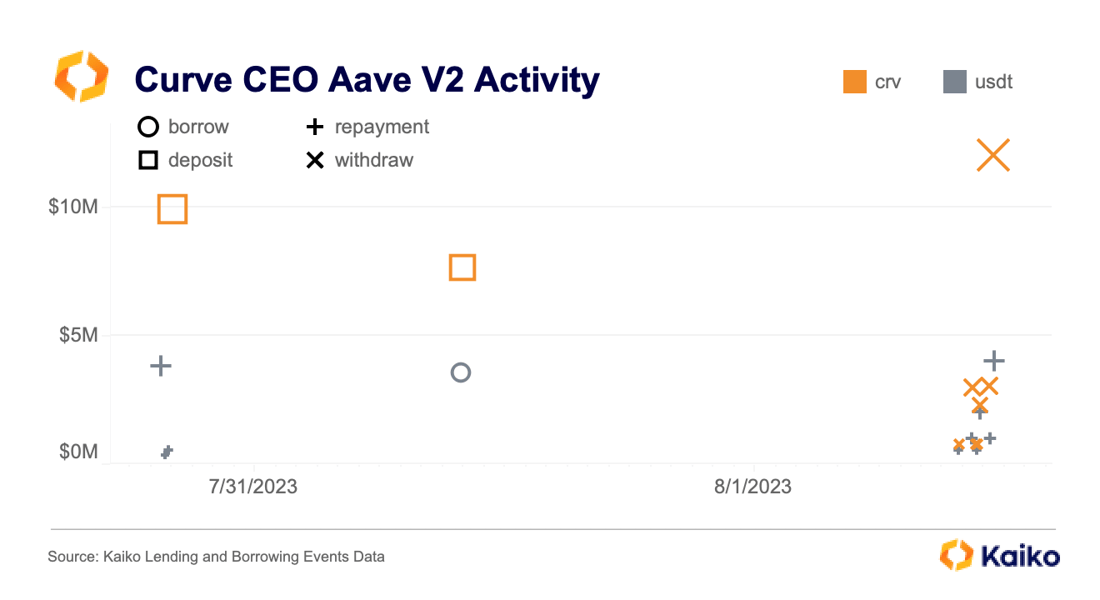Click the borrow circle legend marker
This screenshot has height=600, width=1100.
tap(148, 127)
